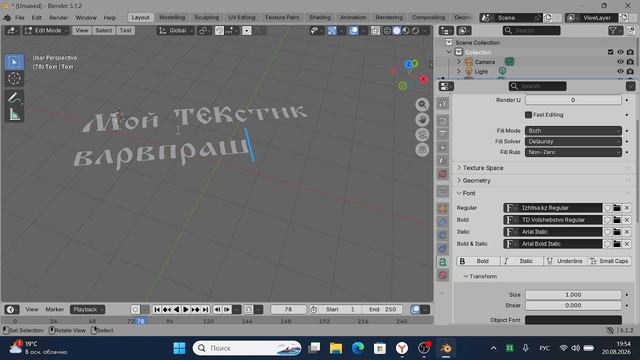Open the File menu
Screen dimensions: 640x360
20,18
